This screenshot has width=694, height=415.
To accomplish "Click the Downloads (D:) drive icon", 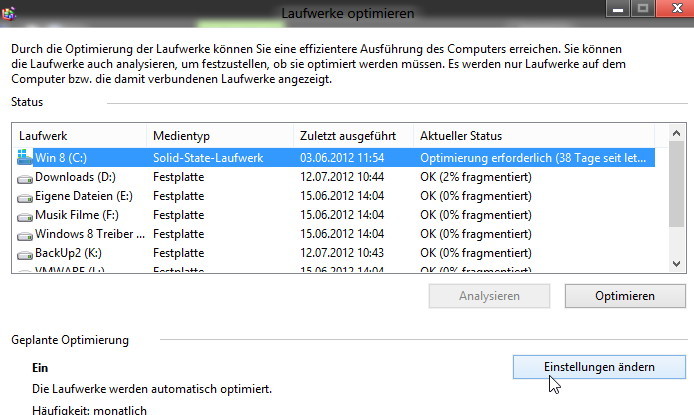I will [25, 178].
